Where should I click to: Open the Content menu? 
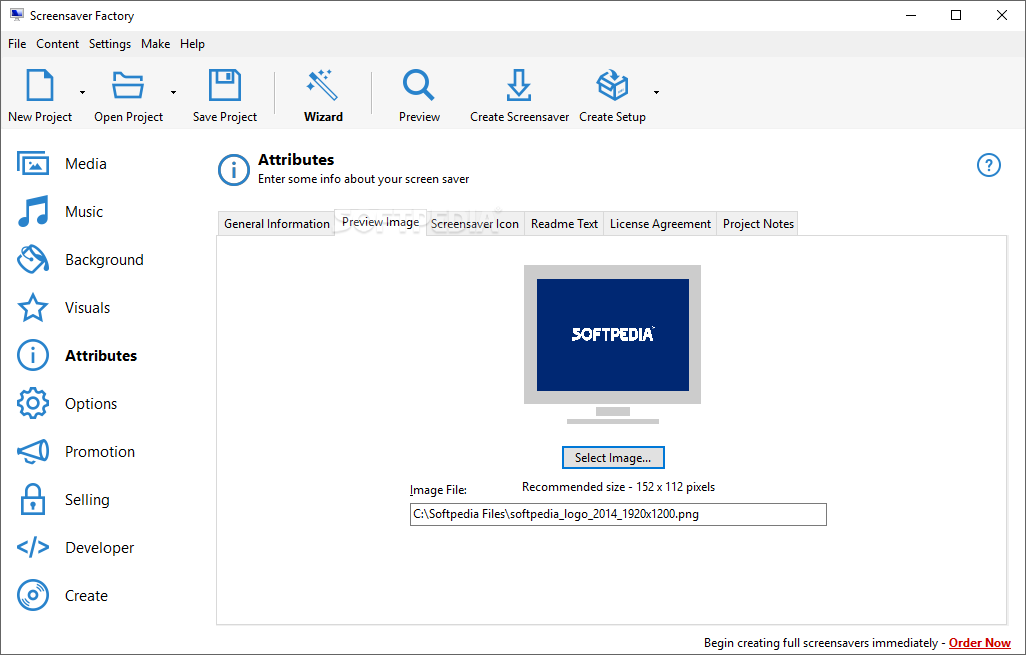click(58, 44)
